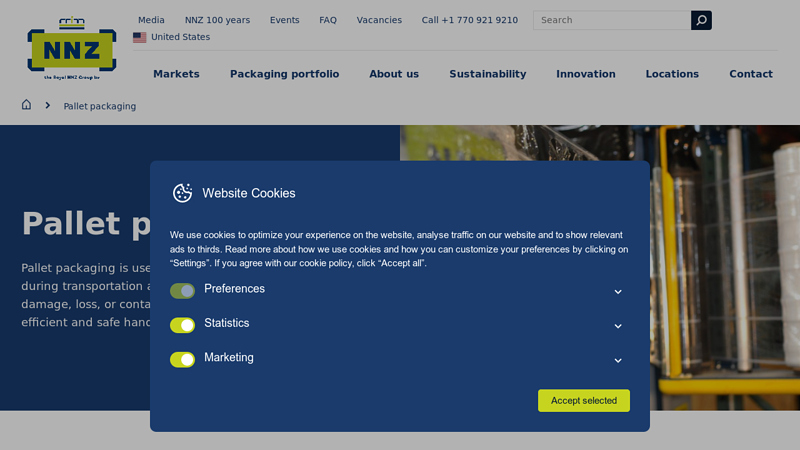Open the Contact menu item
The width and height of the screenshot is (800, 450).
coord(750,74)
